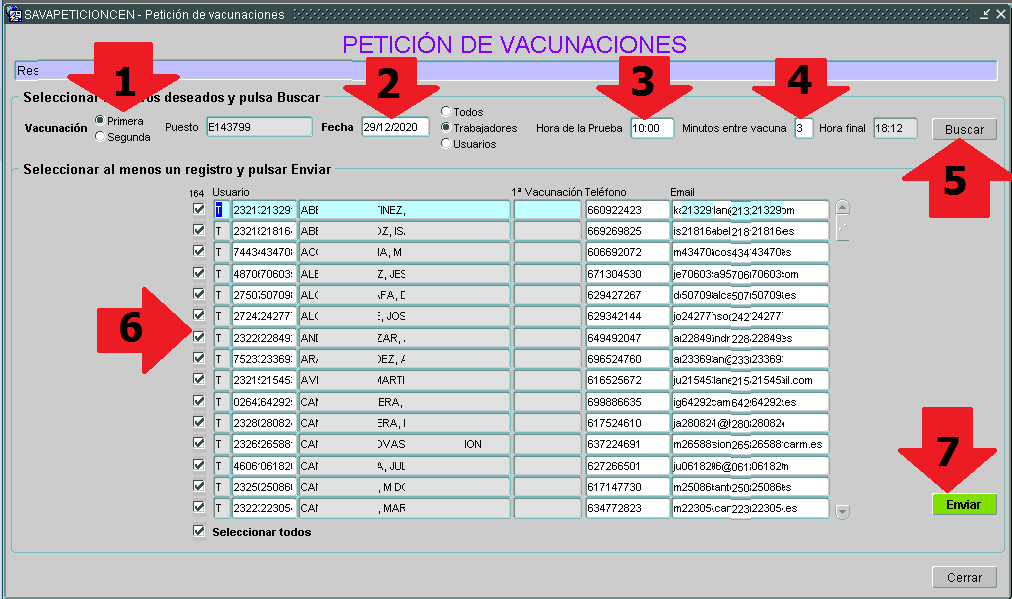This screenshot has width=1012, height=599.
Task: Click the Hora de la Prueba field
Action: (652, 128)
